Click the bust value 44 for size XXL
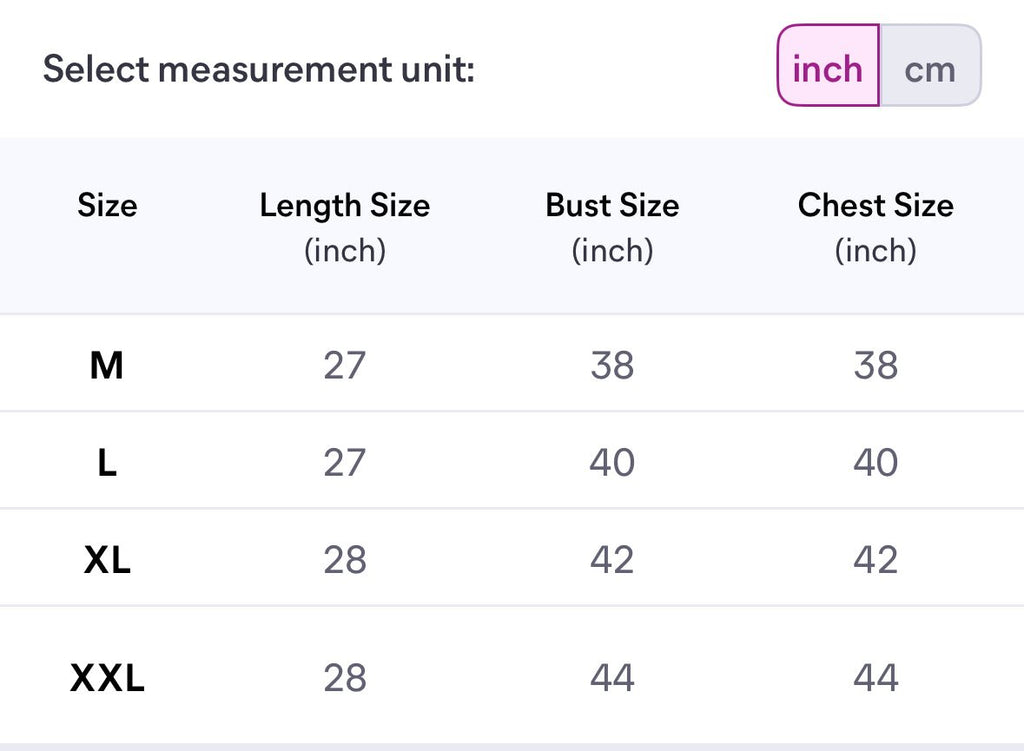 612,679
